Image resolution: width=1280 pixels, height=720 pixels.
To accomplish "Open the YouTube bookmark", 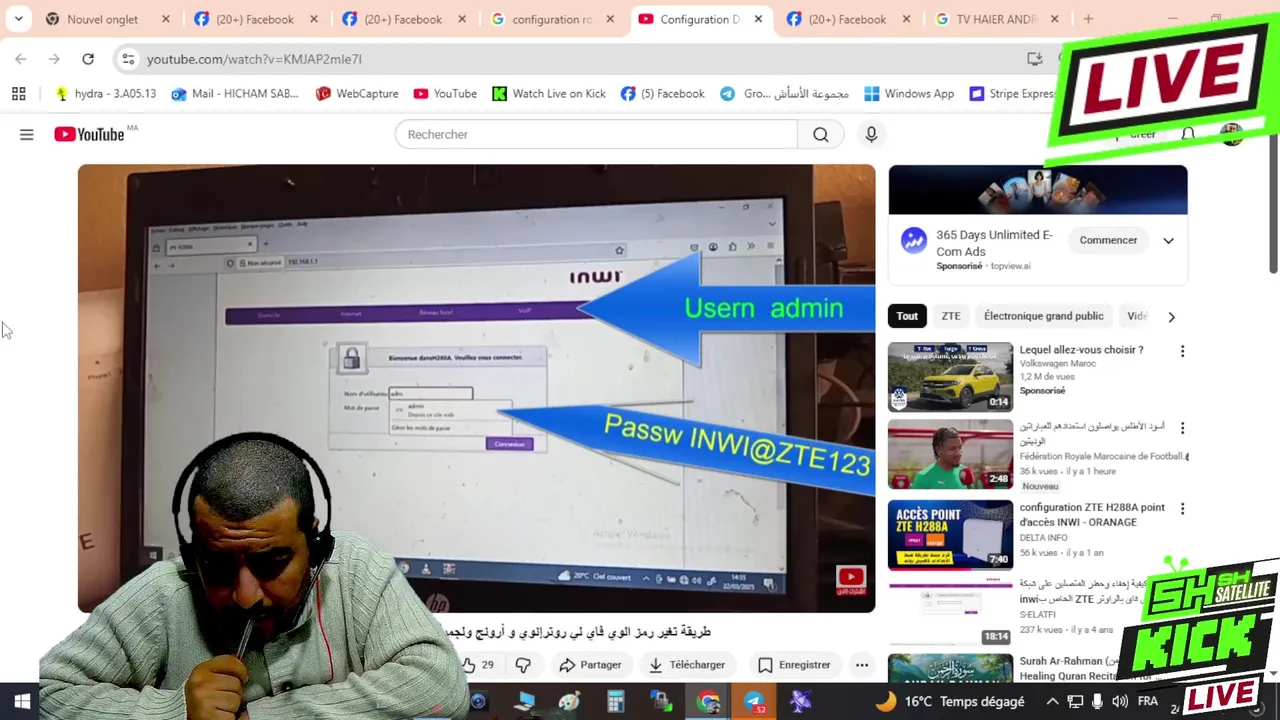I will click(445, 93).
